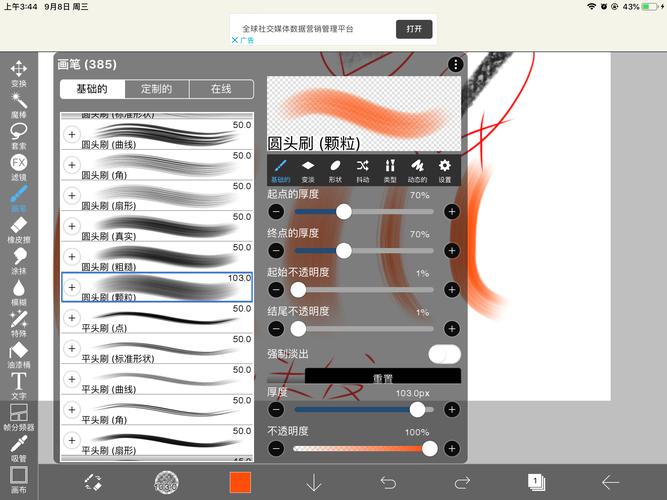Select the Text tool

pyautogui.click(x=18, y=383)
